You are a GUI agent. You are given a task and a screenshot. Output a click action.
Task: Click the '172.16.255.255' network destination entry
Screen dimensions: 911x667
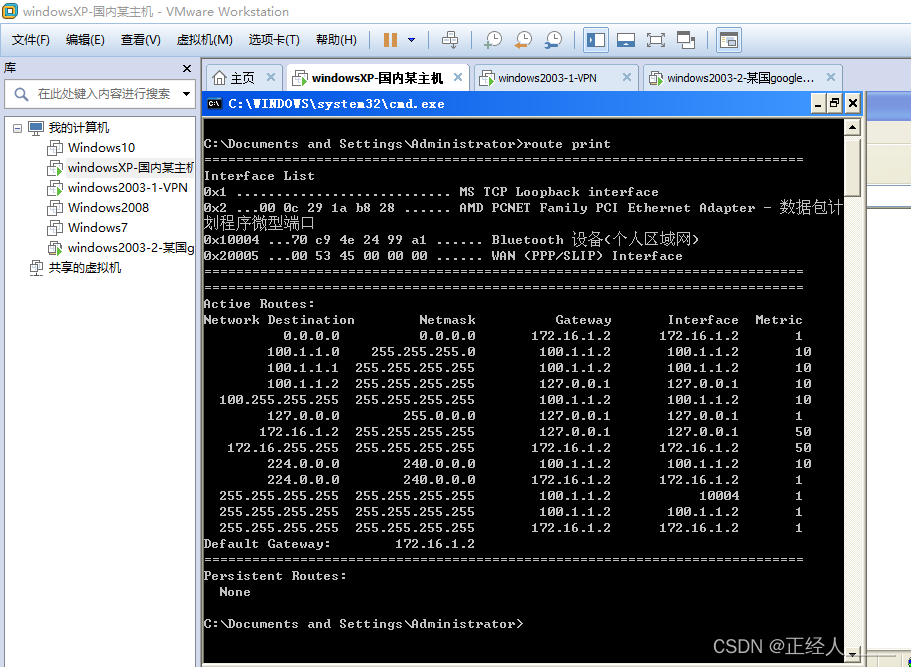(x=283, y=448)
